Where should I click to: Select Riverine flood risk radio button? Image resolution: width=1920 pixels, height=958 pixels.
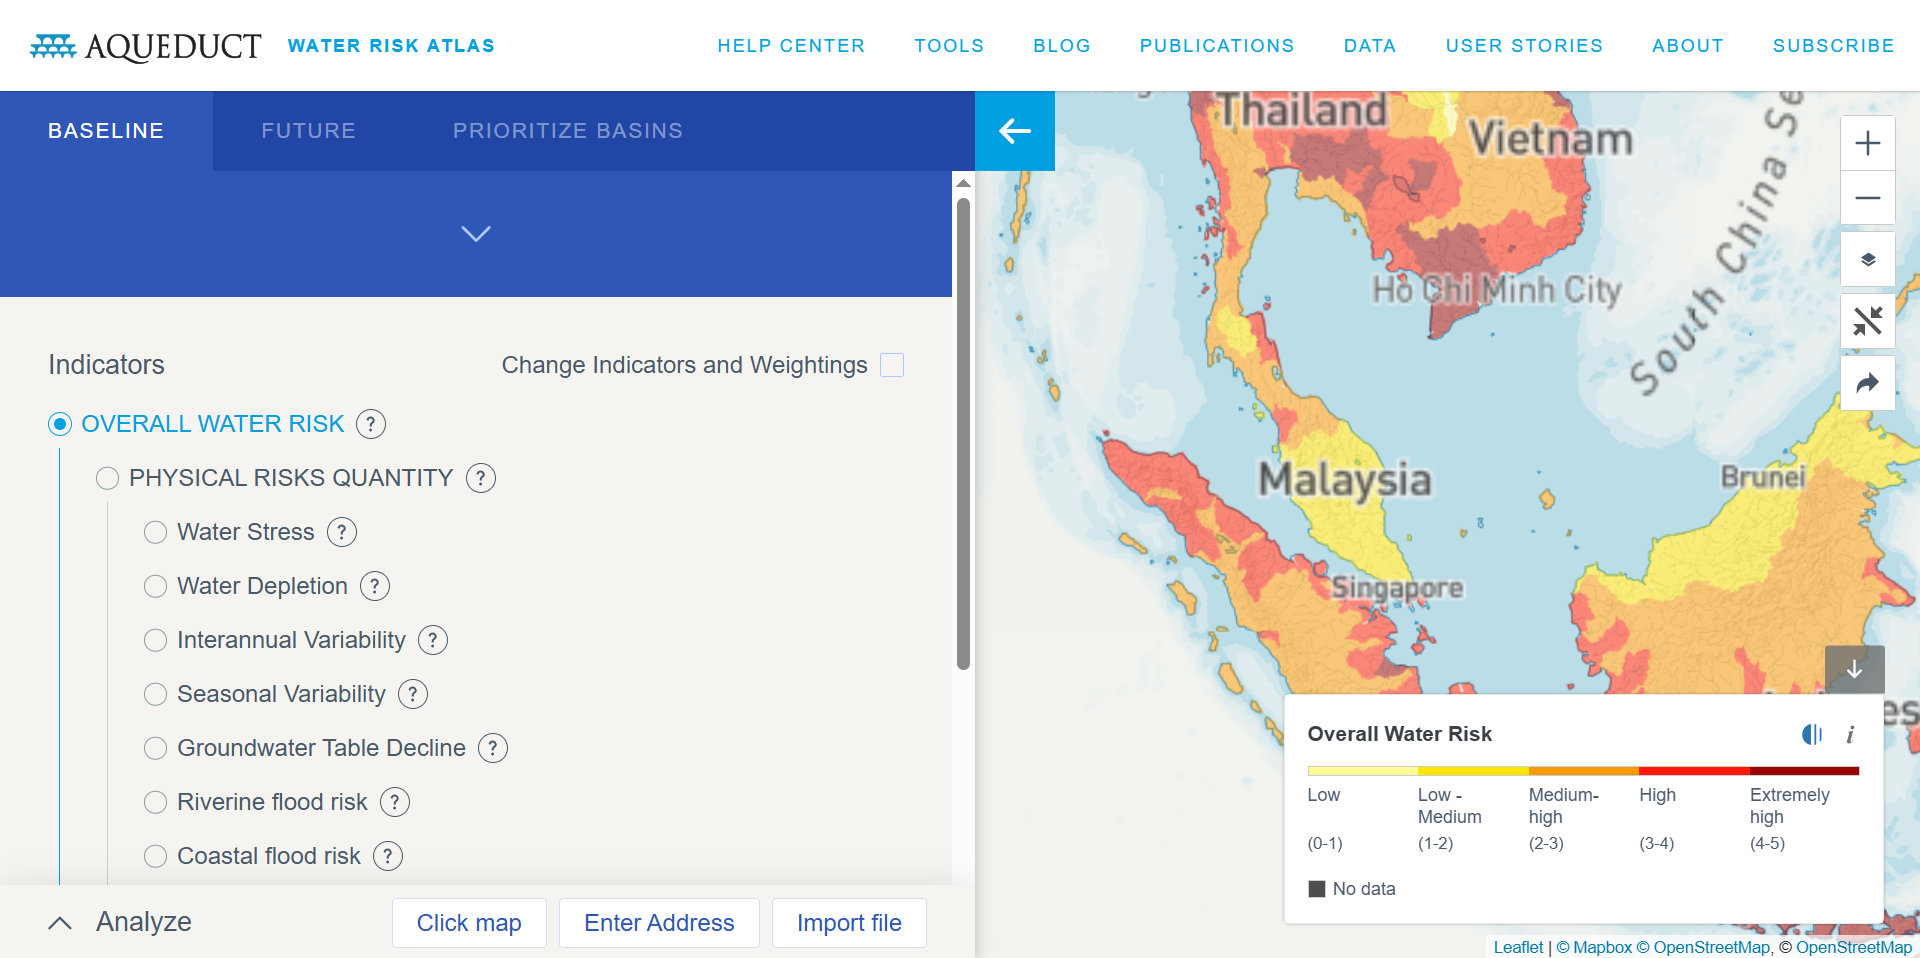pyautogui.click(x=155, y=802)
